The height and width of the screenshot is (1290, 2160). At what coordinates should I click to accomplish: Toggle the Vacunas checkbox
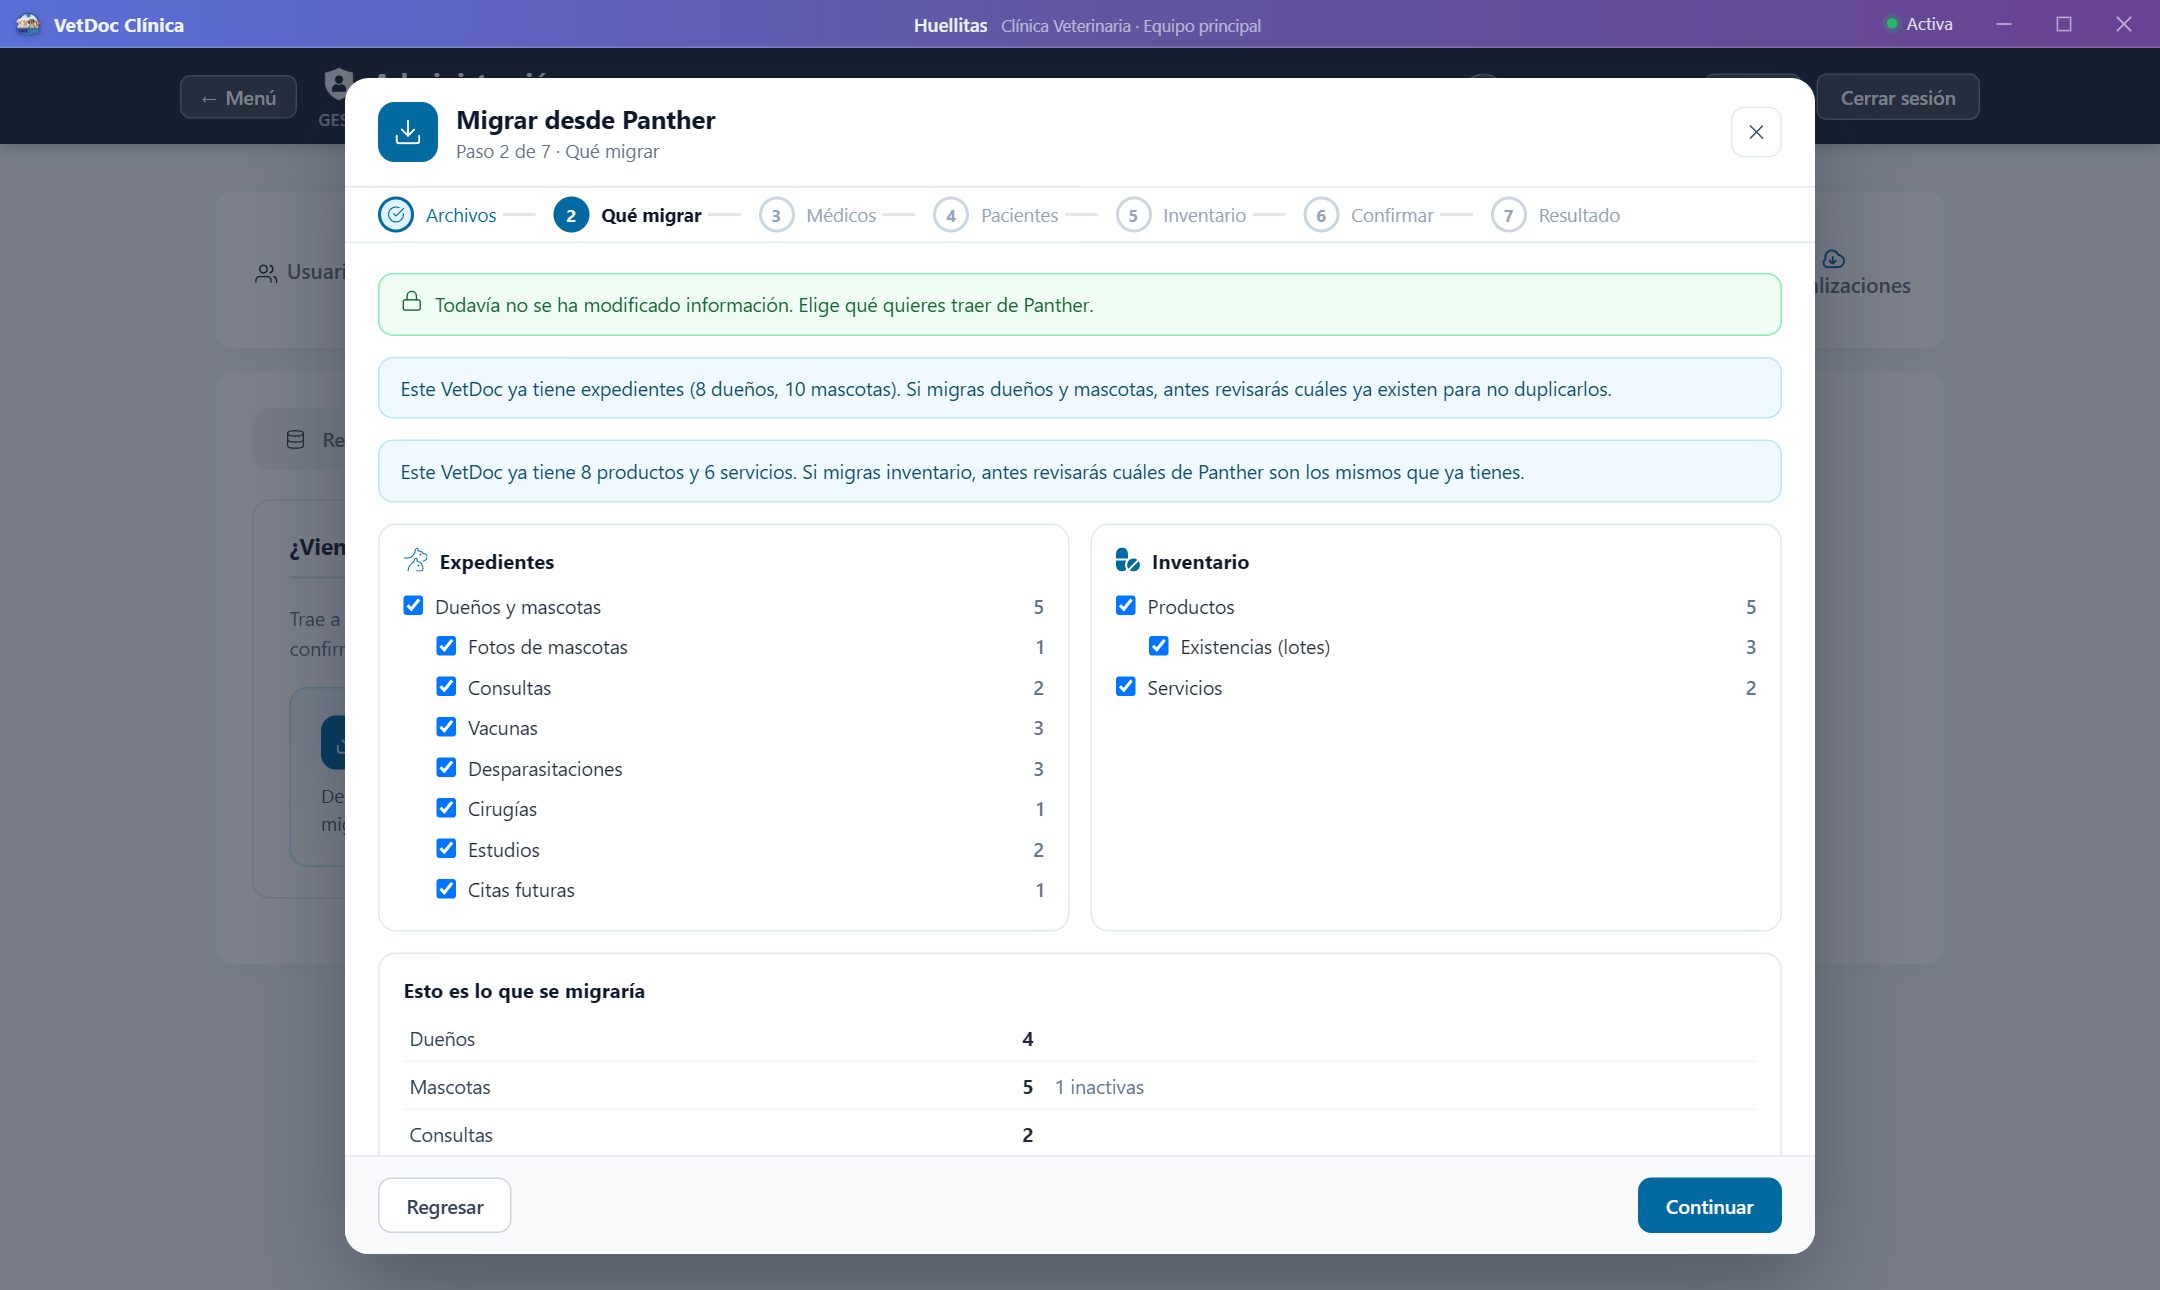(446, 727)
